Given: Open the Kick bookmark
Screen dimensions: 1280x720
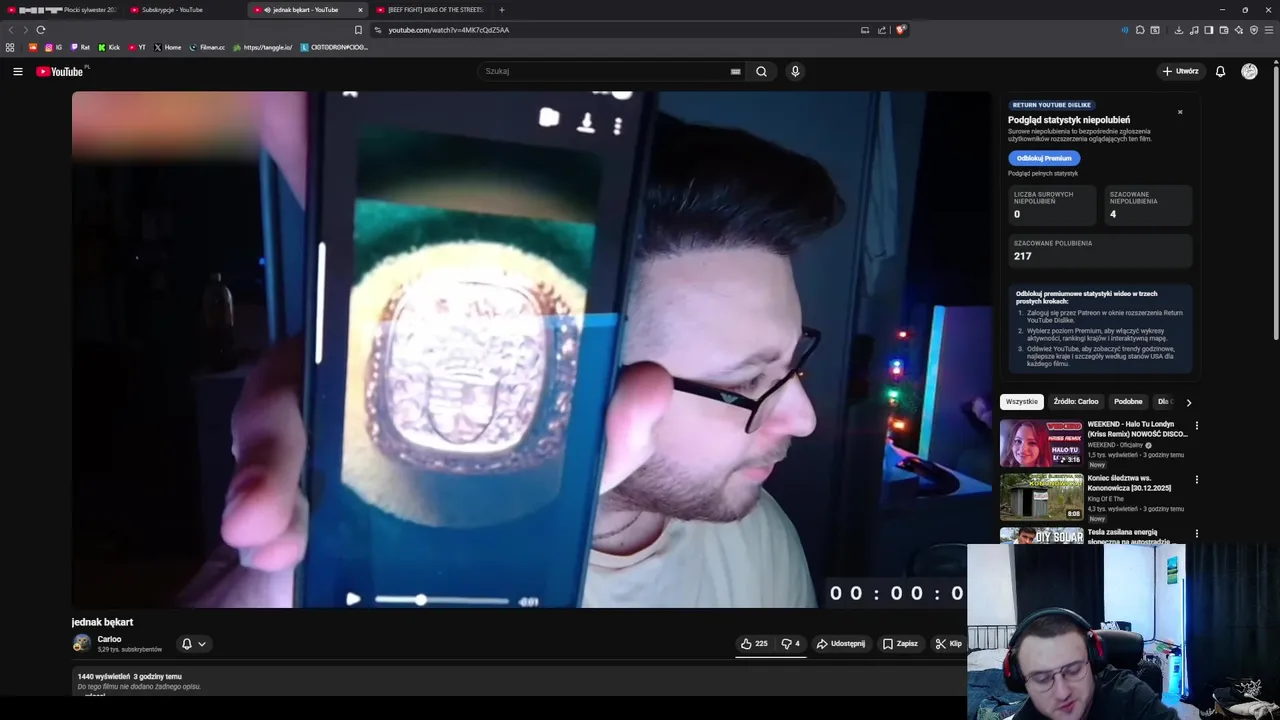Looking at the screenshot, I should (x=109, y=47).
